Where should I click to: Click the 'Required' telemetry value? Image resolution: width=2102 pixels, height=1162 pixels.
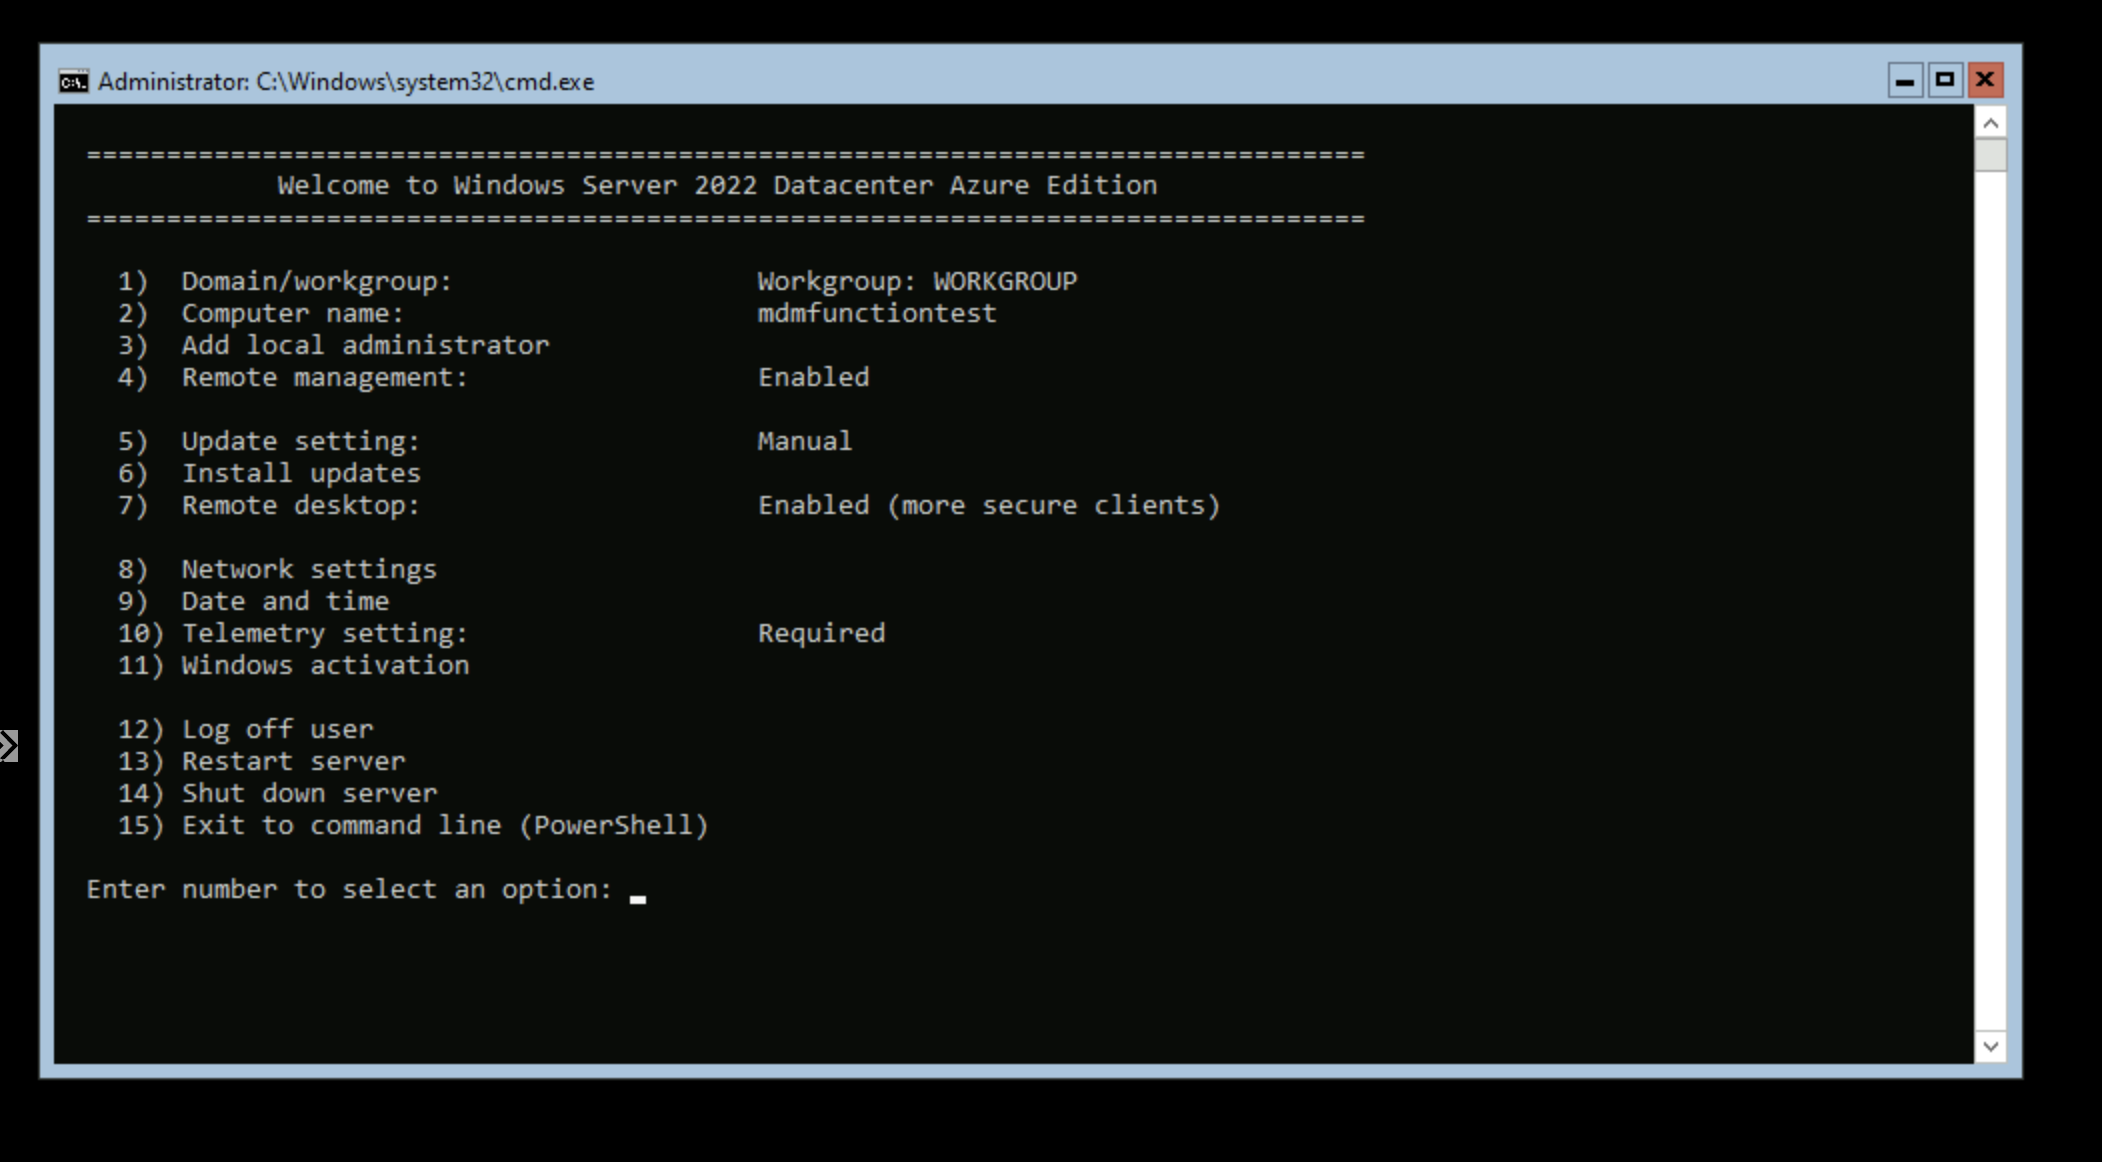pos(821,634)
